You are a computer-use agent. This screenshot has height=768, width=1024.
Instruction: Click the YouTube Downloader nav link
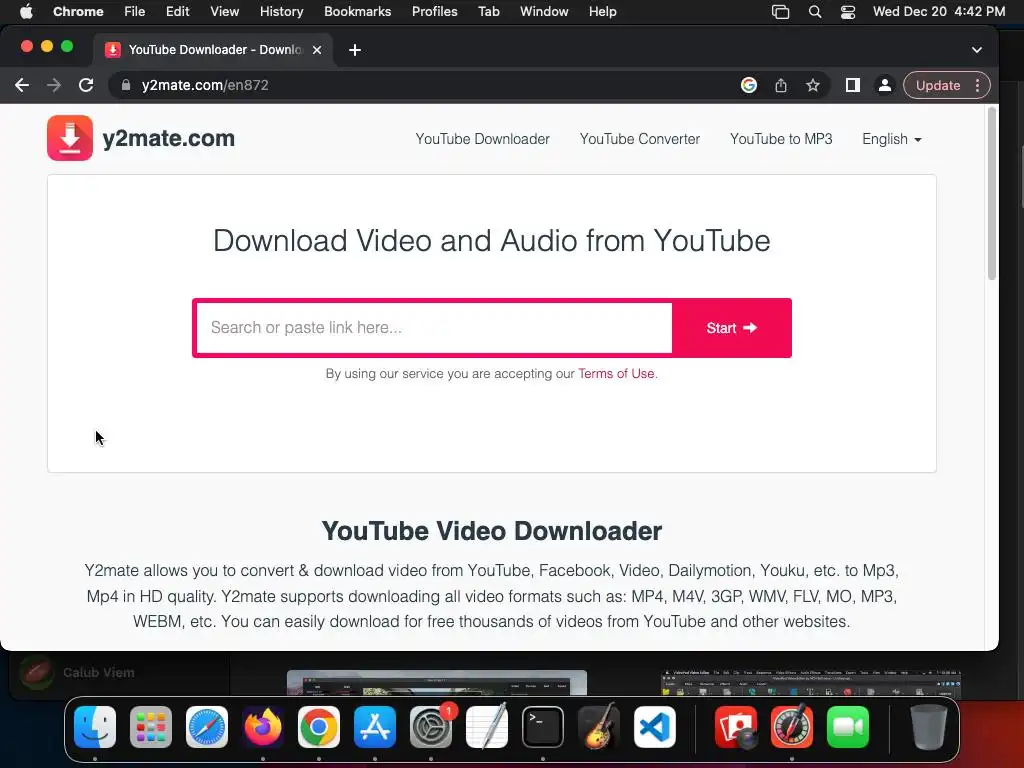(x=482, y=139)
